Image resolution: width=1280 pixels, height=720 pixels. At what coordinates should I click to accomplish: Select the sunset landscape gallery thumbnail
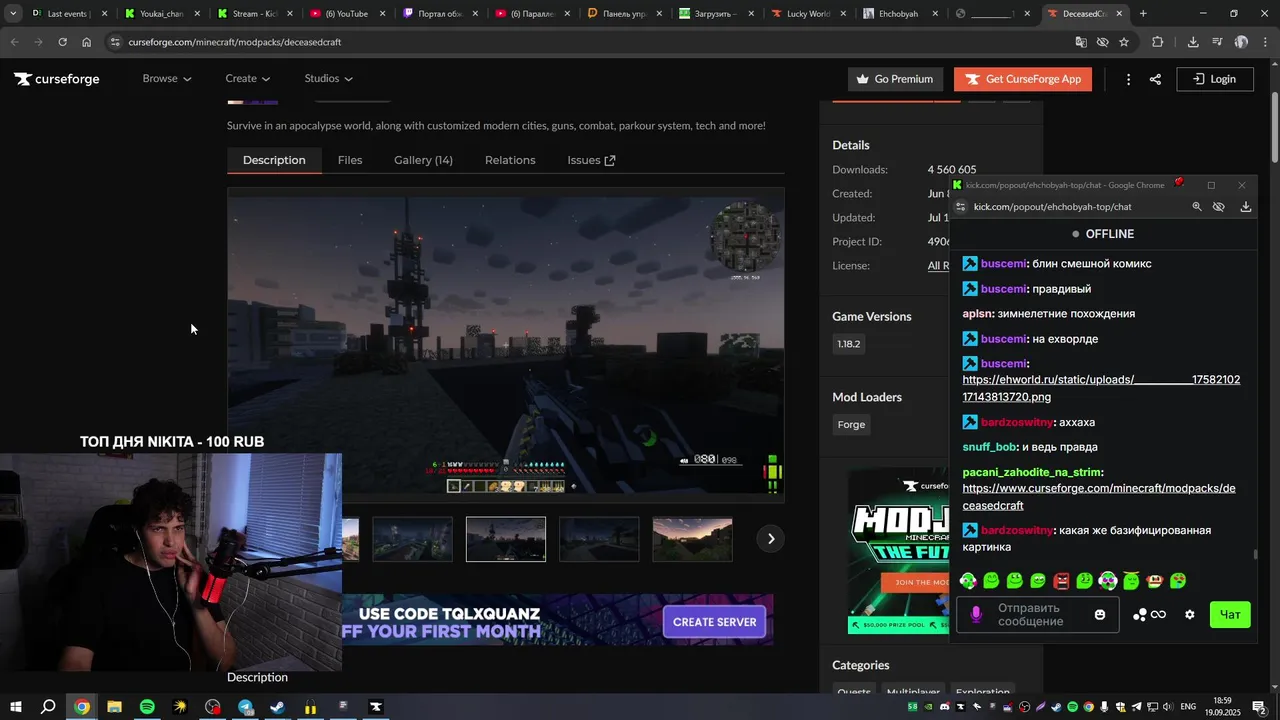692,539
